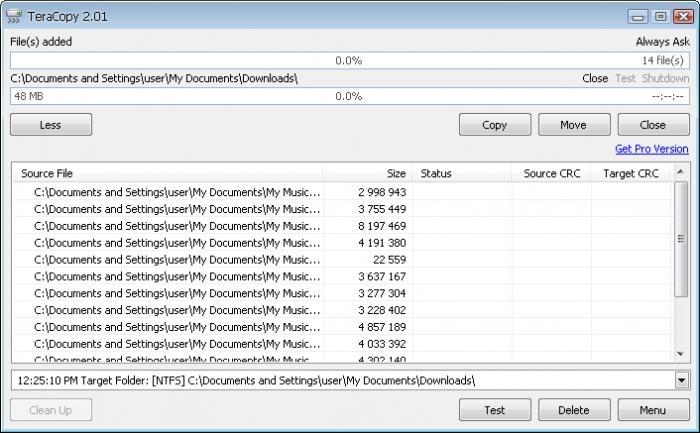Click the Status column header
700x433 pixels.
pos(461,173)
